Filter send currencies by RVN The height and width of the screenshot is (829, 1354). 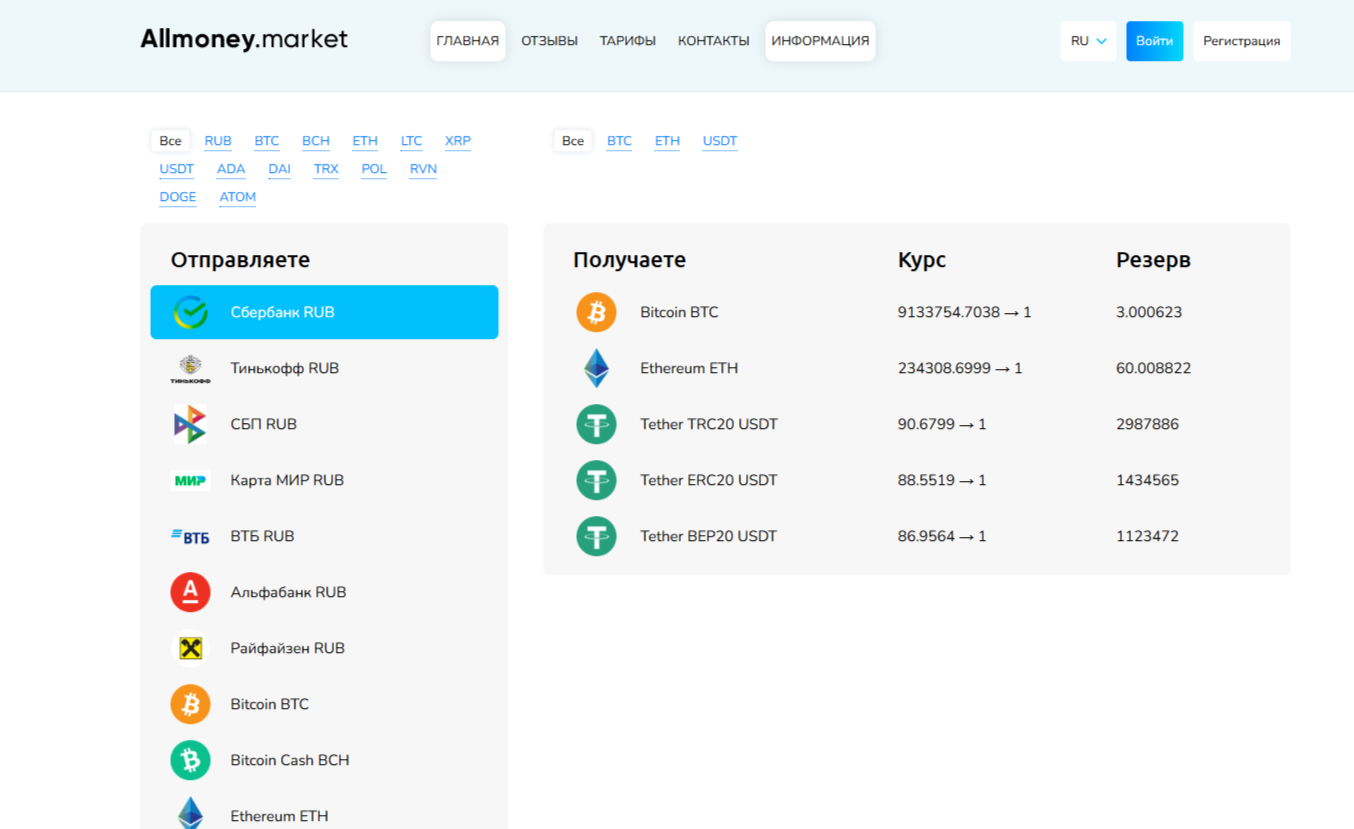pyautogui.click(x=423, y=169)
